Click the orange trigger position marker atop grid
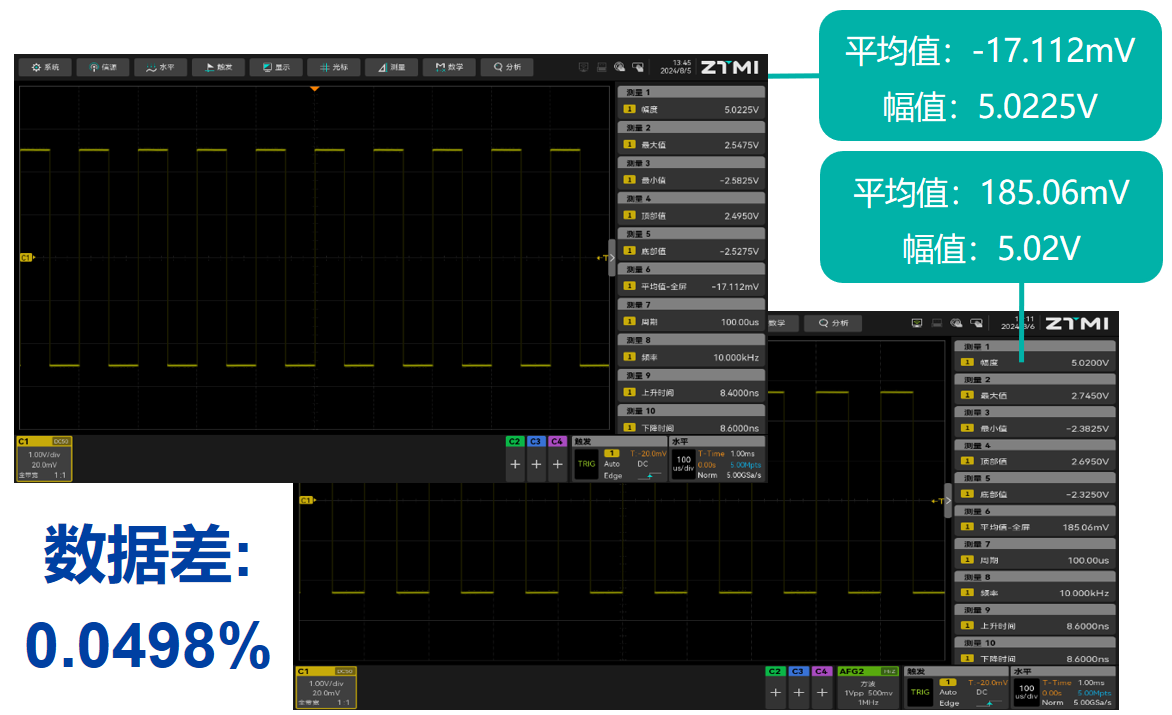The width and height of the screenshot is (1172, 715). coord(314,89)
